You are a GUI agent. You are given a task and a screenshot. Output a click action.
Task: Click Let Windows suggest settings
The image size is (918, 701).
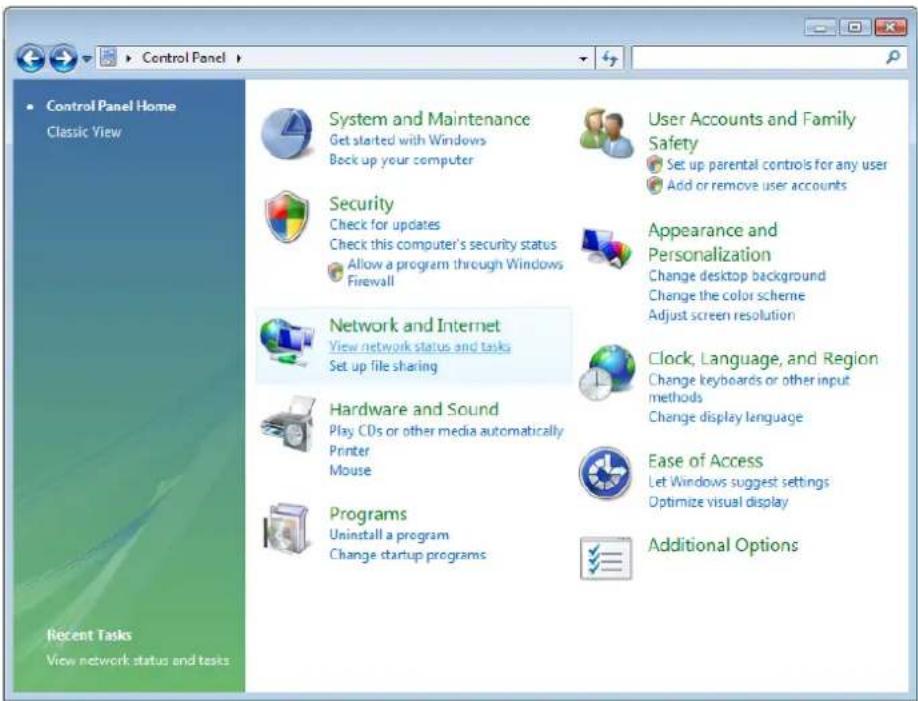point(738,482)
